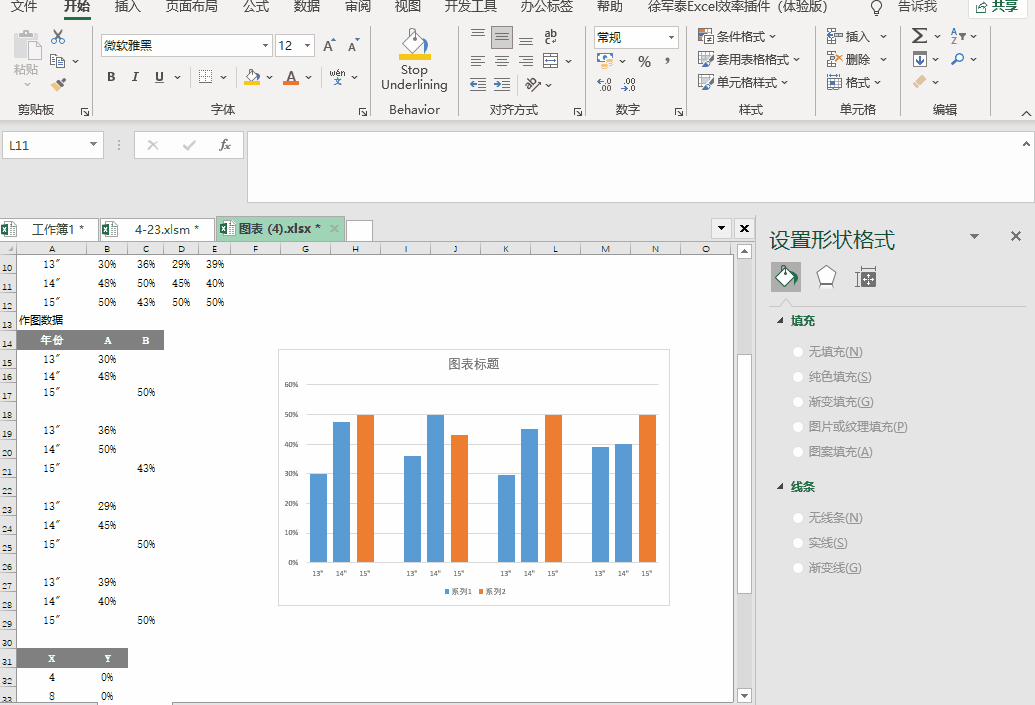Image resolution: width=1035 pixels, height=705 pixels.
Task: Click the Insert Function fx icon
Action: 224,145
